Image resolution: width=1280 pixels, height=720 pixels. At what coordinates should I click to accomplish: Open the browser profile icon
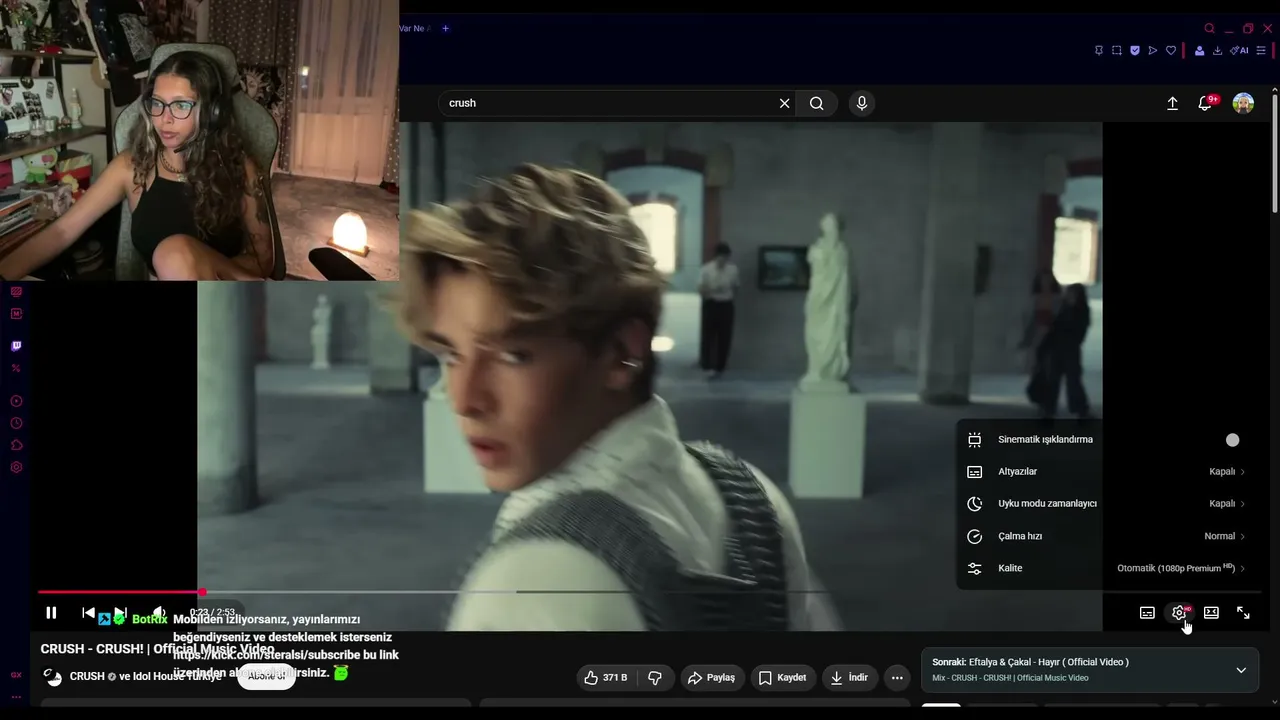pos(1199,51)
